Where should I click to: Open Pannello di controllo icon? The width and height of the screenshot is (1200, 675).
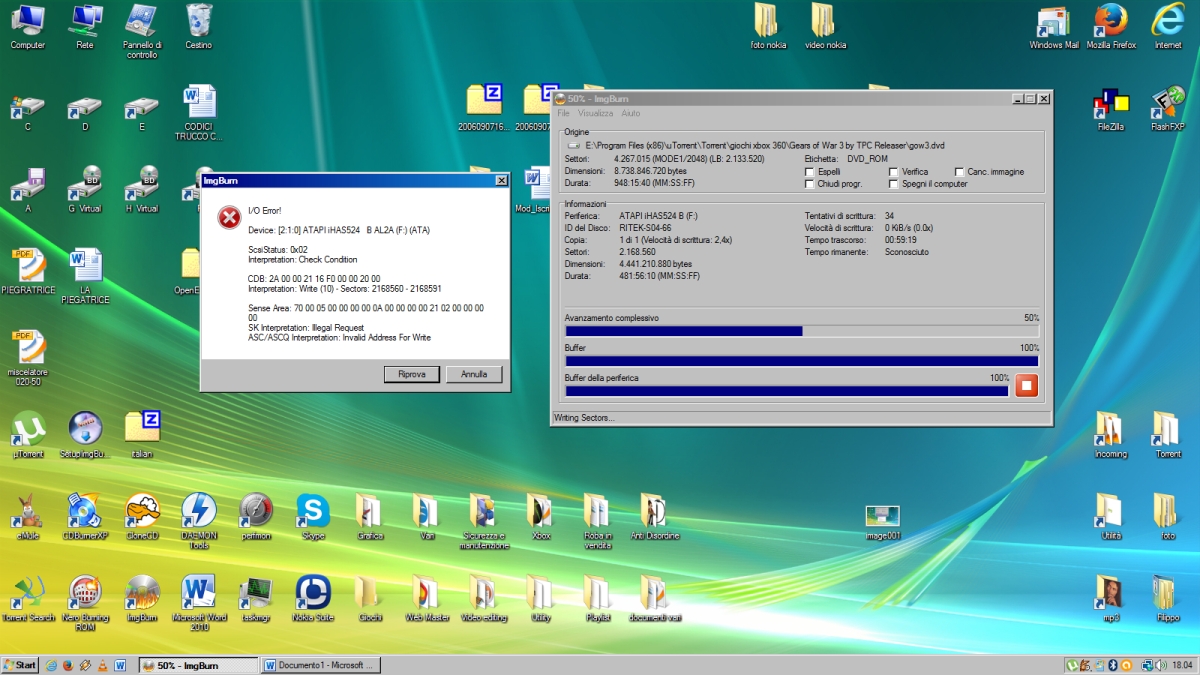pyautogui.click(x=142, y=31)
